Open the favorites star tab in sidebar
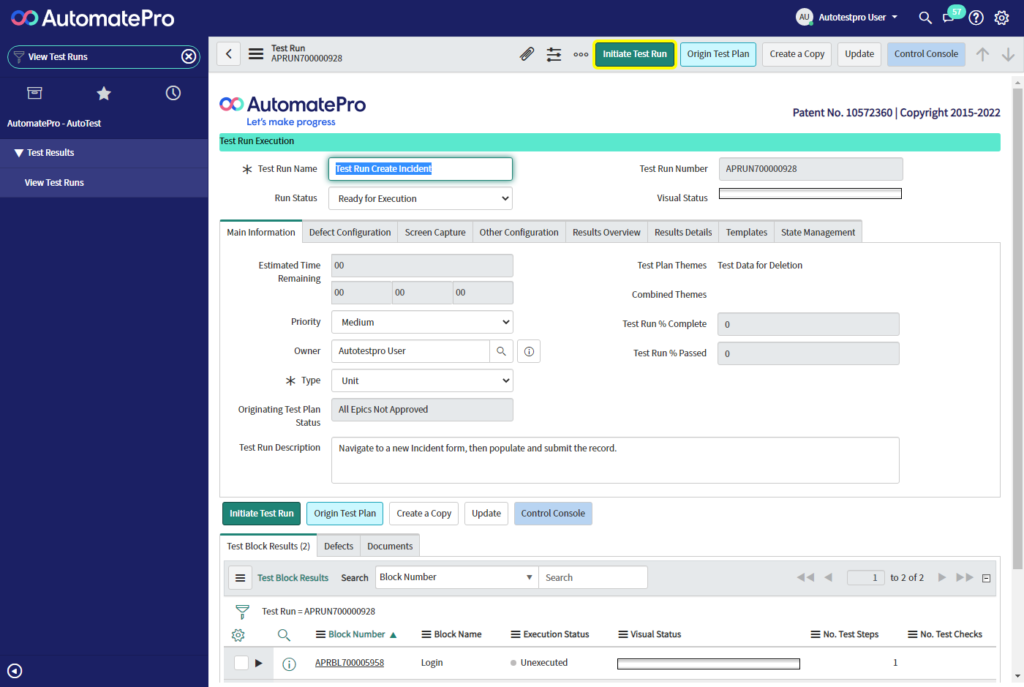 tap(104, 93)
